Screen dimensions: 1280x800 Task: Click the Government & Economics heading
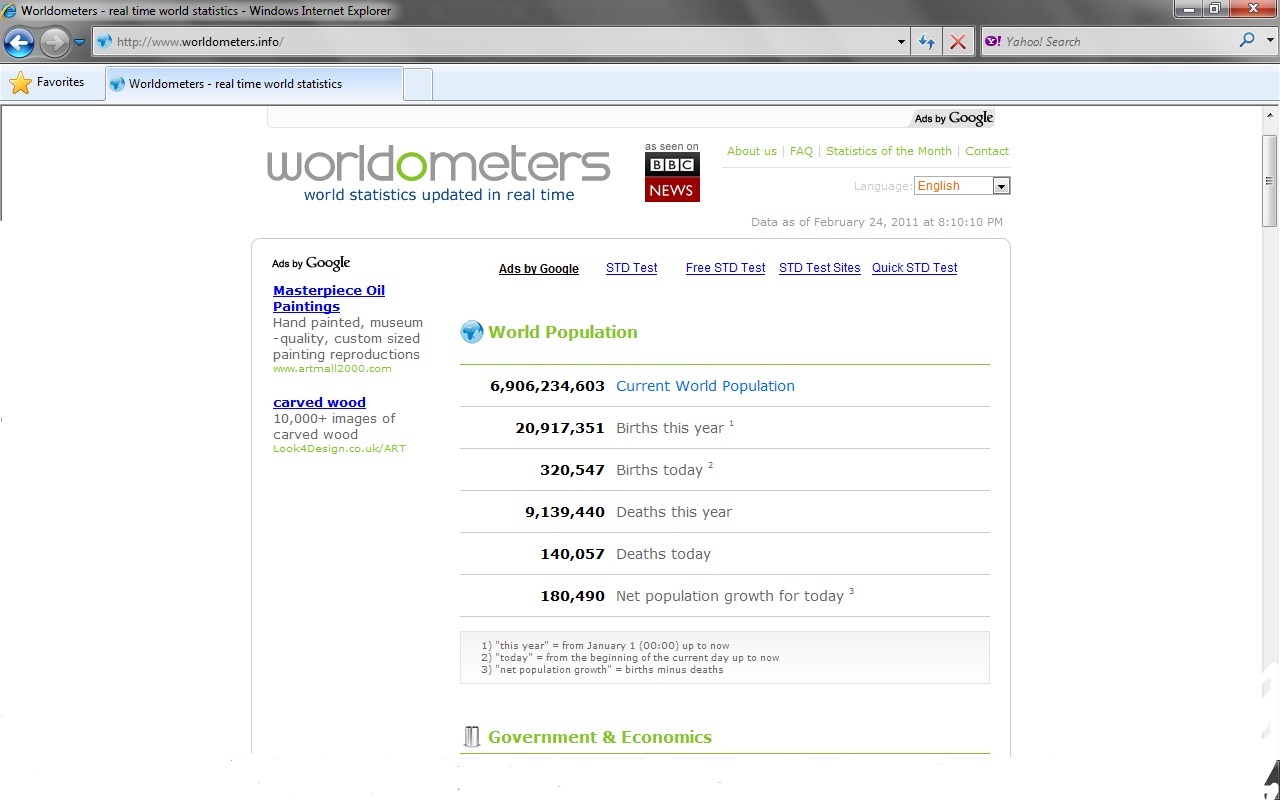click(x=600, y=737)
